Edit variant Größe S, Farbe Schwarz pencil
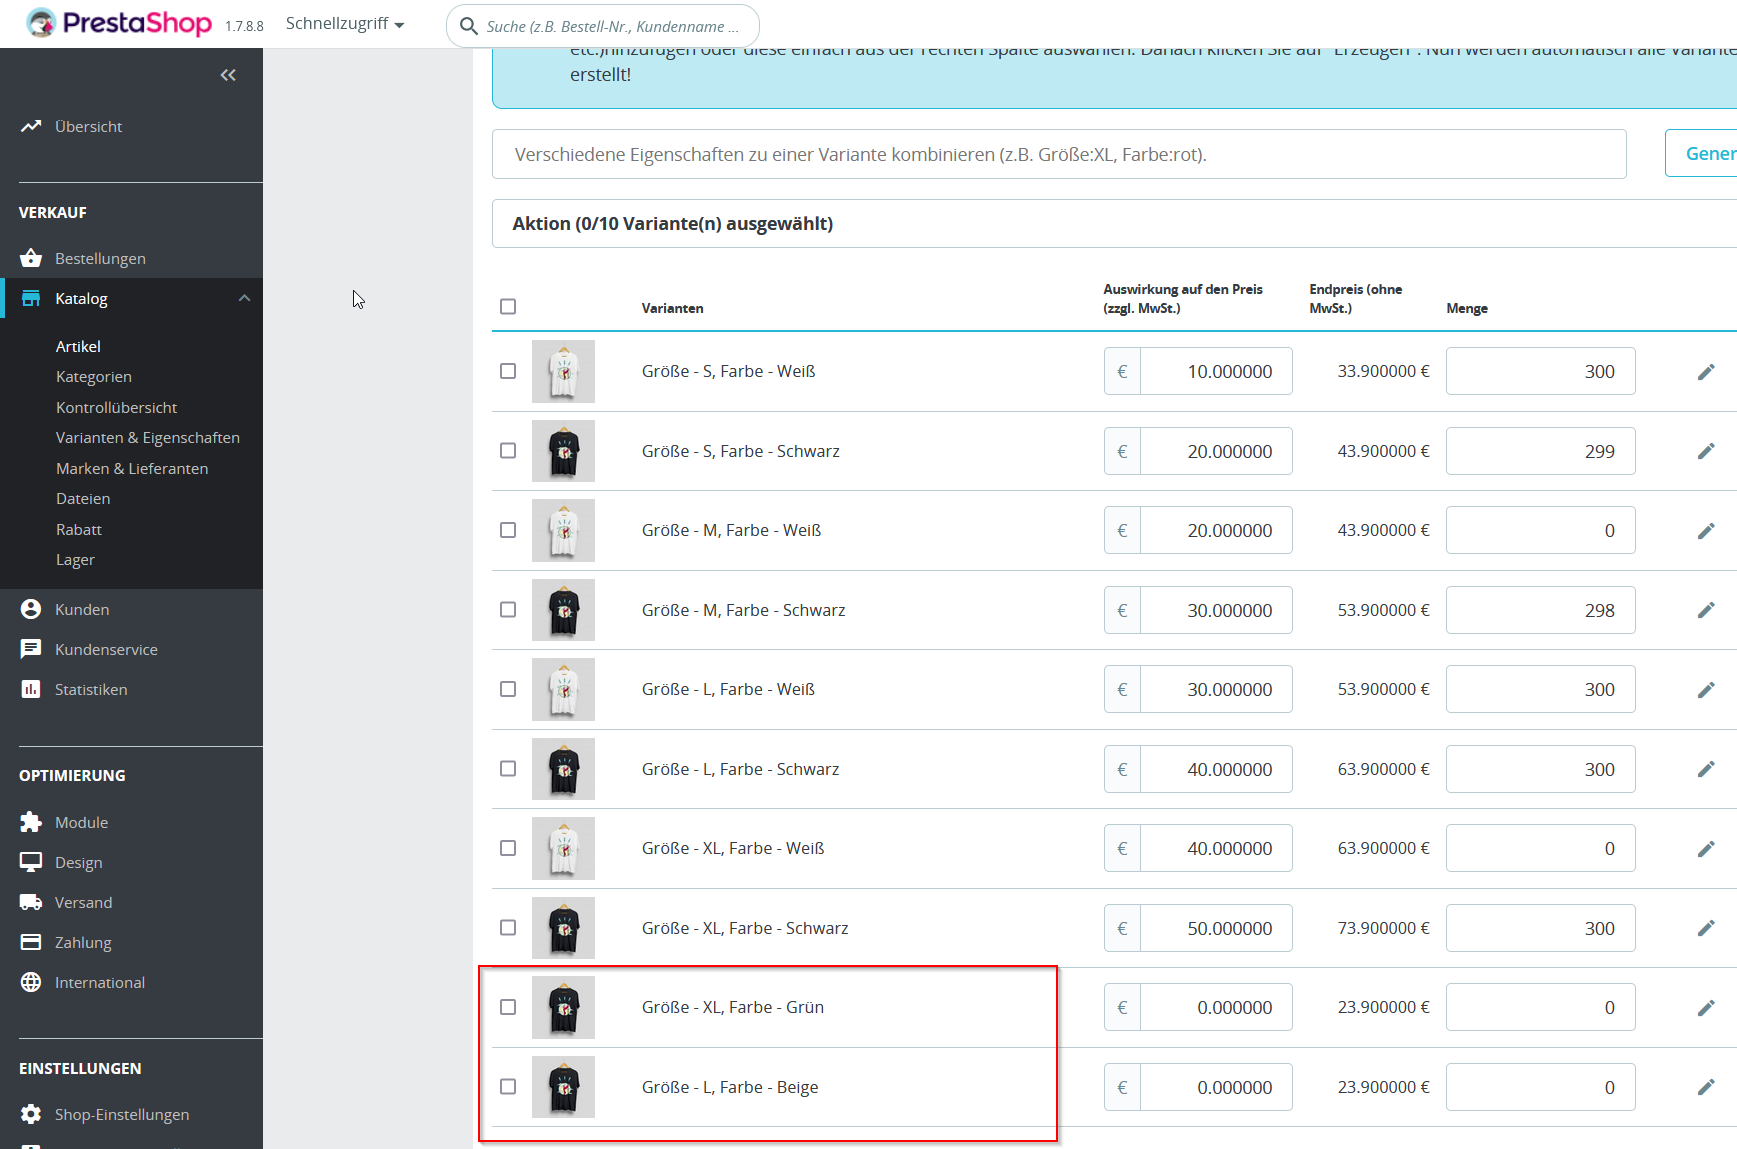 click(1706, 451)
